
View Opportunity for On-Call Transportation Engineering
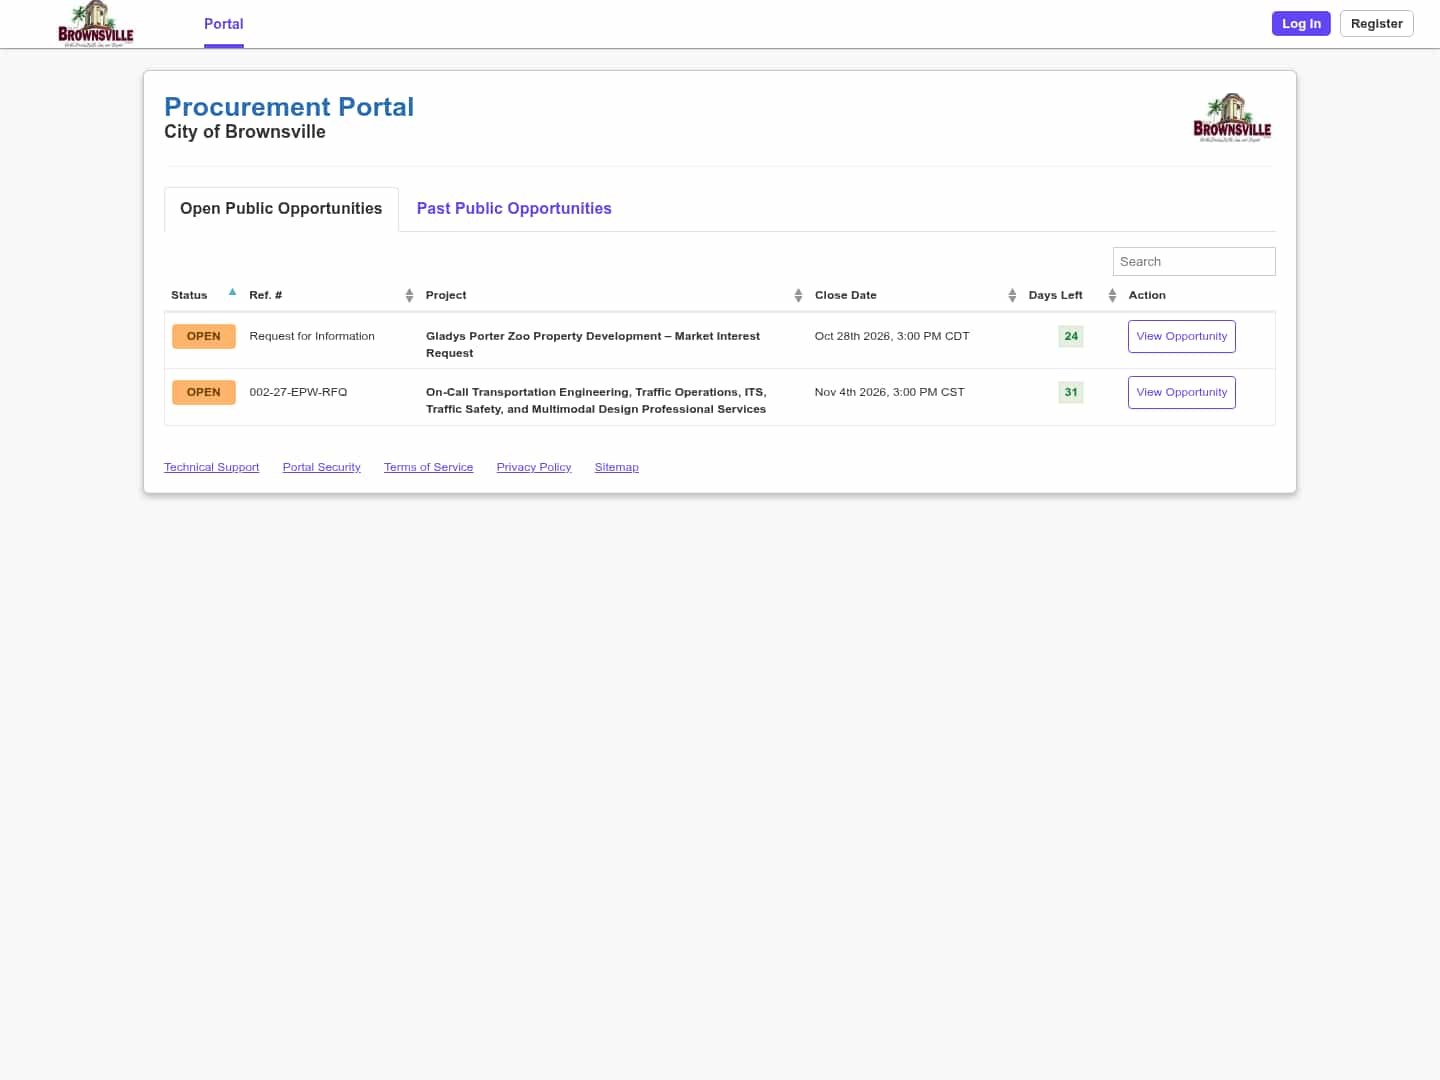(1181, 392)
